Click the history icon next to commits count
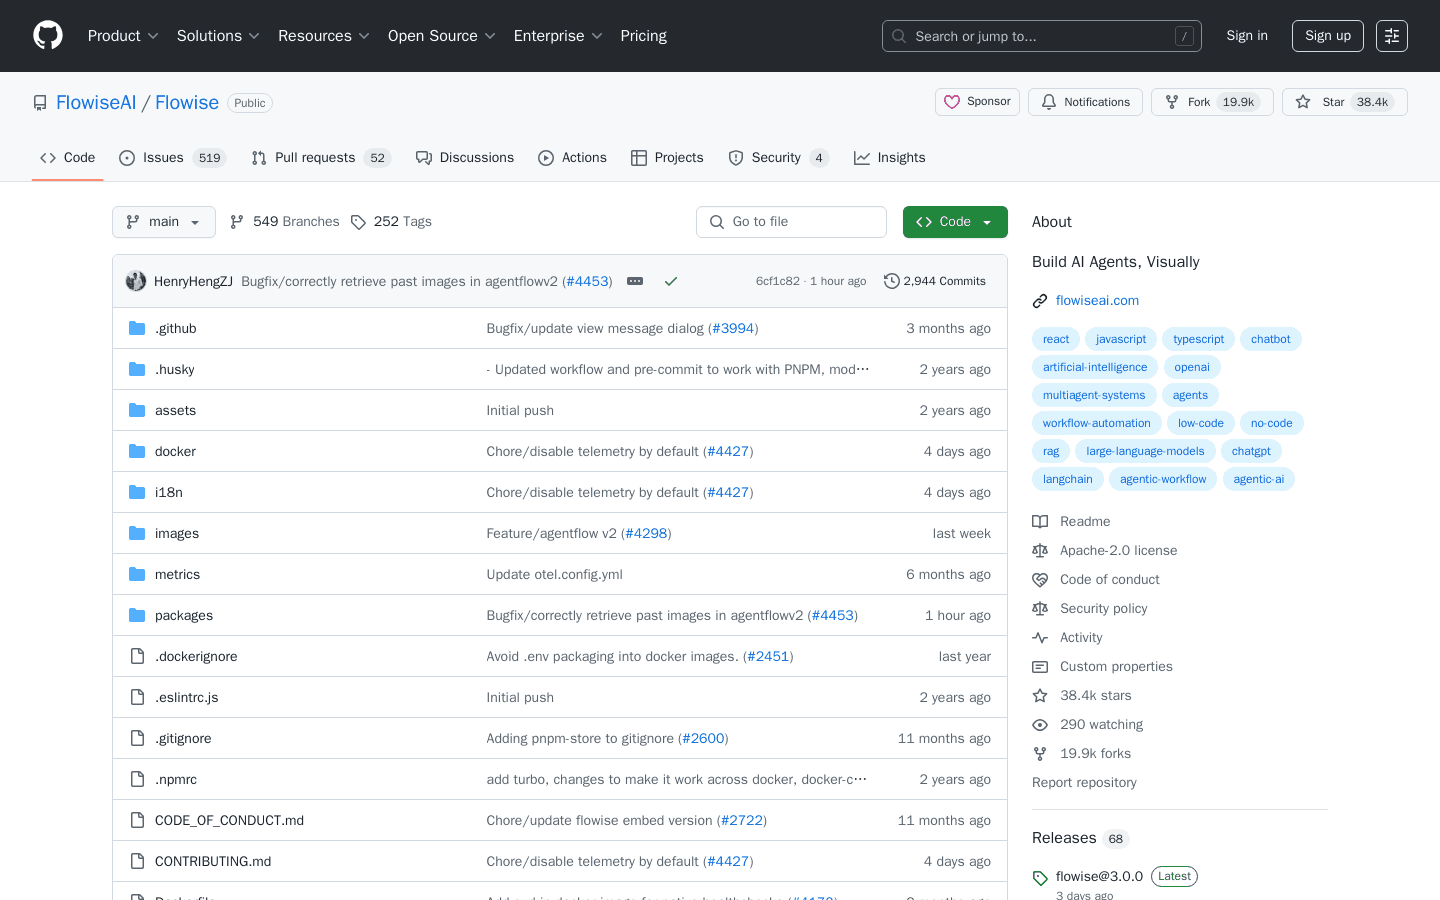 [892, 281]
